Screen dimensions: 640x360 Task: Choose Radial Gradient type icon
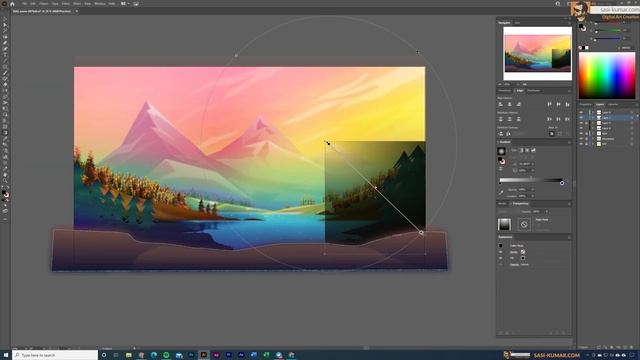click(527, 150)
